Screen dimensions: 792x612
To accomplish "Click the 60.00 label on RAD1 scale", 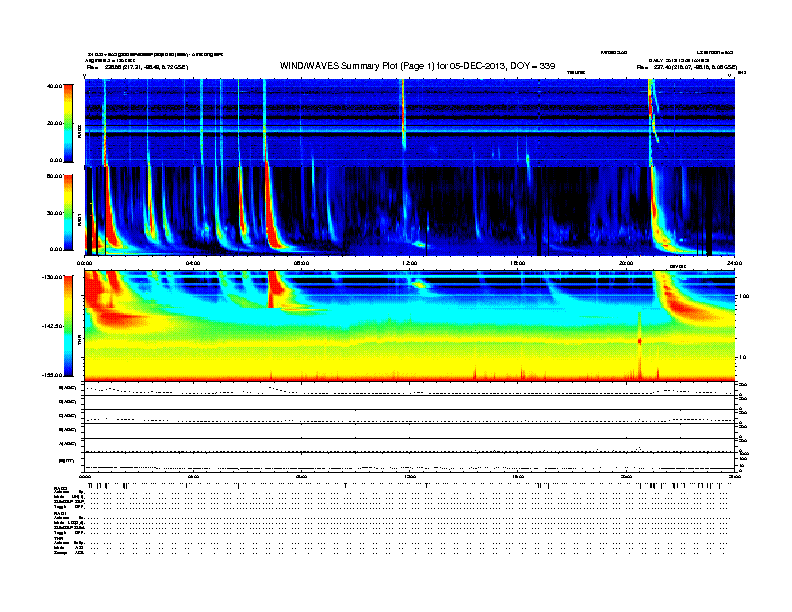I will [54, 176].
